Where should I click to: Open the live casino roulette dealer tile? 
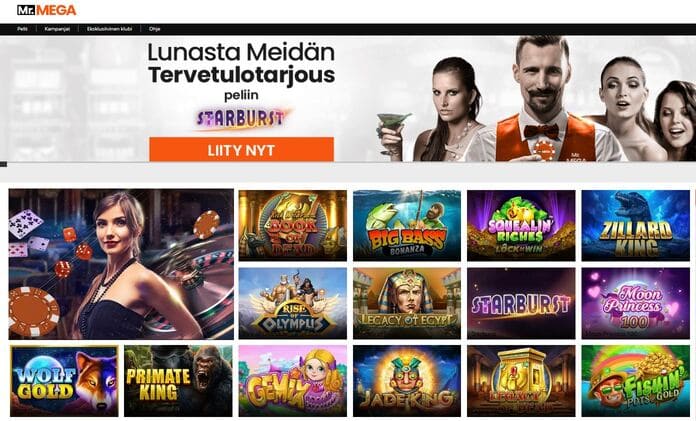pyautogui.click(x=121, y=264)
